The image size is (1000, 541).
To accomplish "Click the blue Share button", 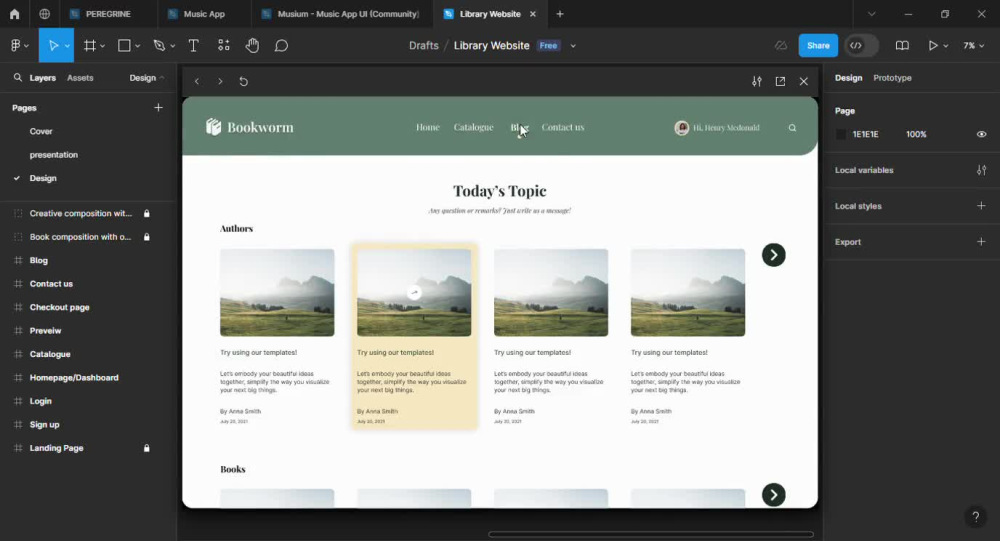I will (818, 45).
